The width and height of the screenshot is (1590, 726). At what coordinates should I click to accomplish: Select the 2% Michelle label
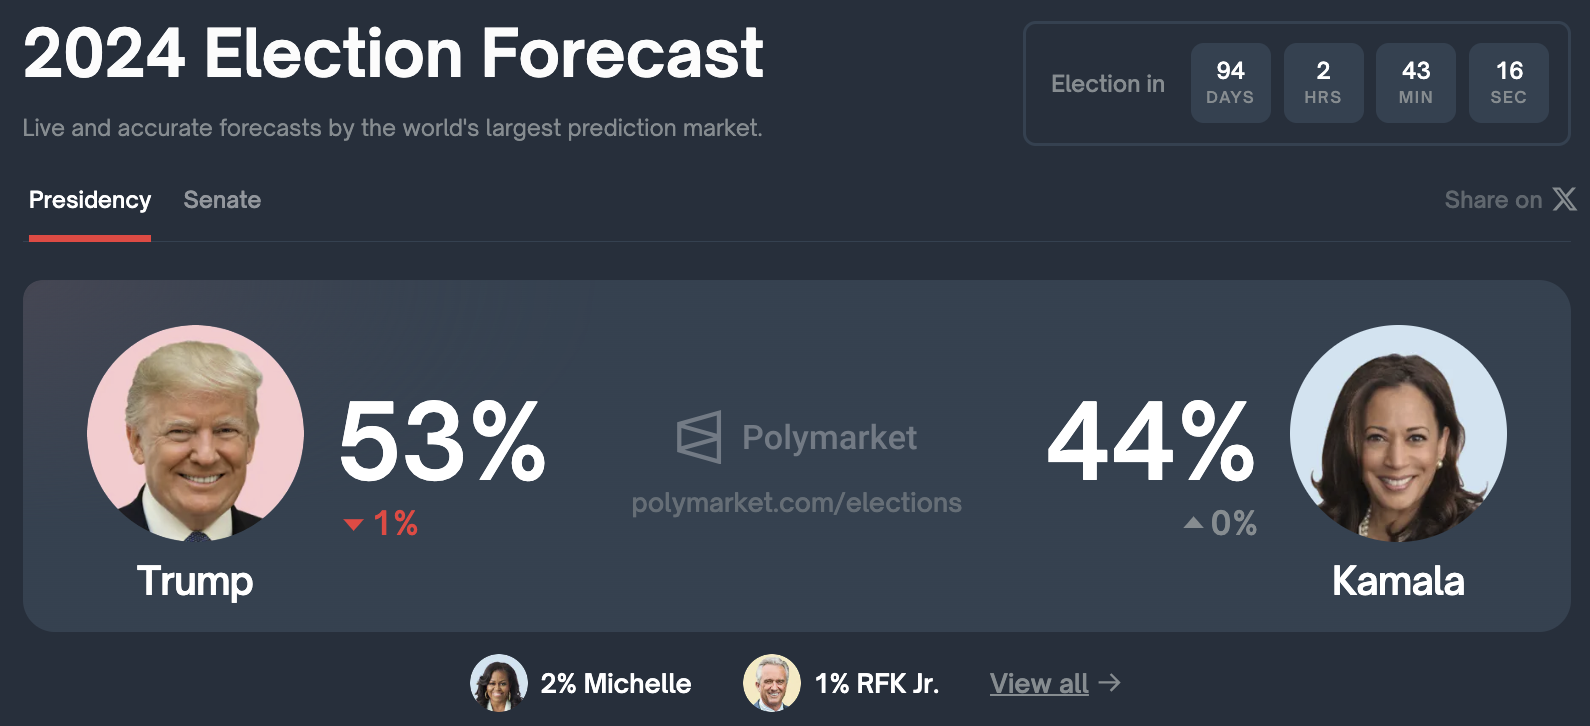pos(616,683)
